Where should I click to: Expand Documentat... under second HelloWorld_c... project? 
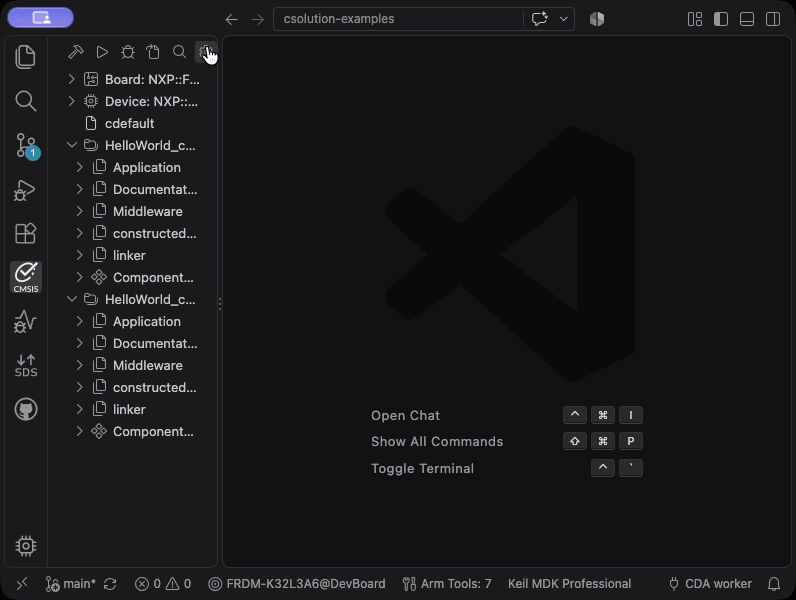tap(80, 343)
